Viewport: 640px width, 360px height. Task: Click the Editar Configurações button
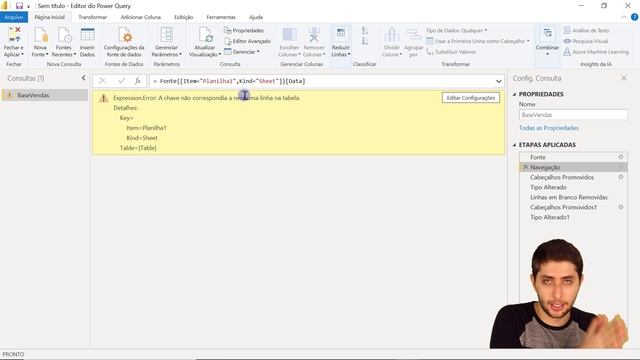coord(471,98)
